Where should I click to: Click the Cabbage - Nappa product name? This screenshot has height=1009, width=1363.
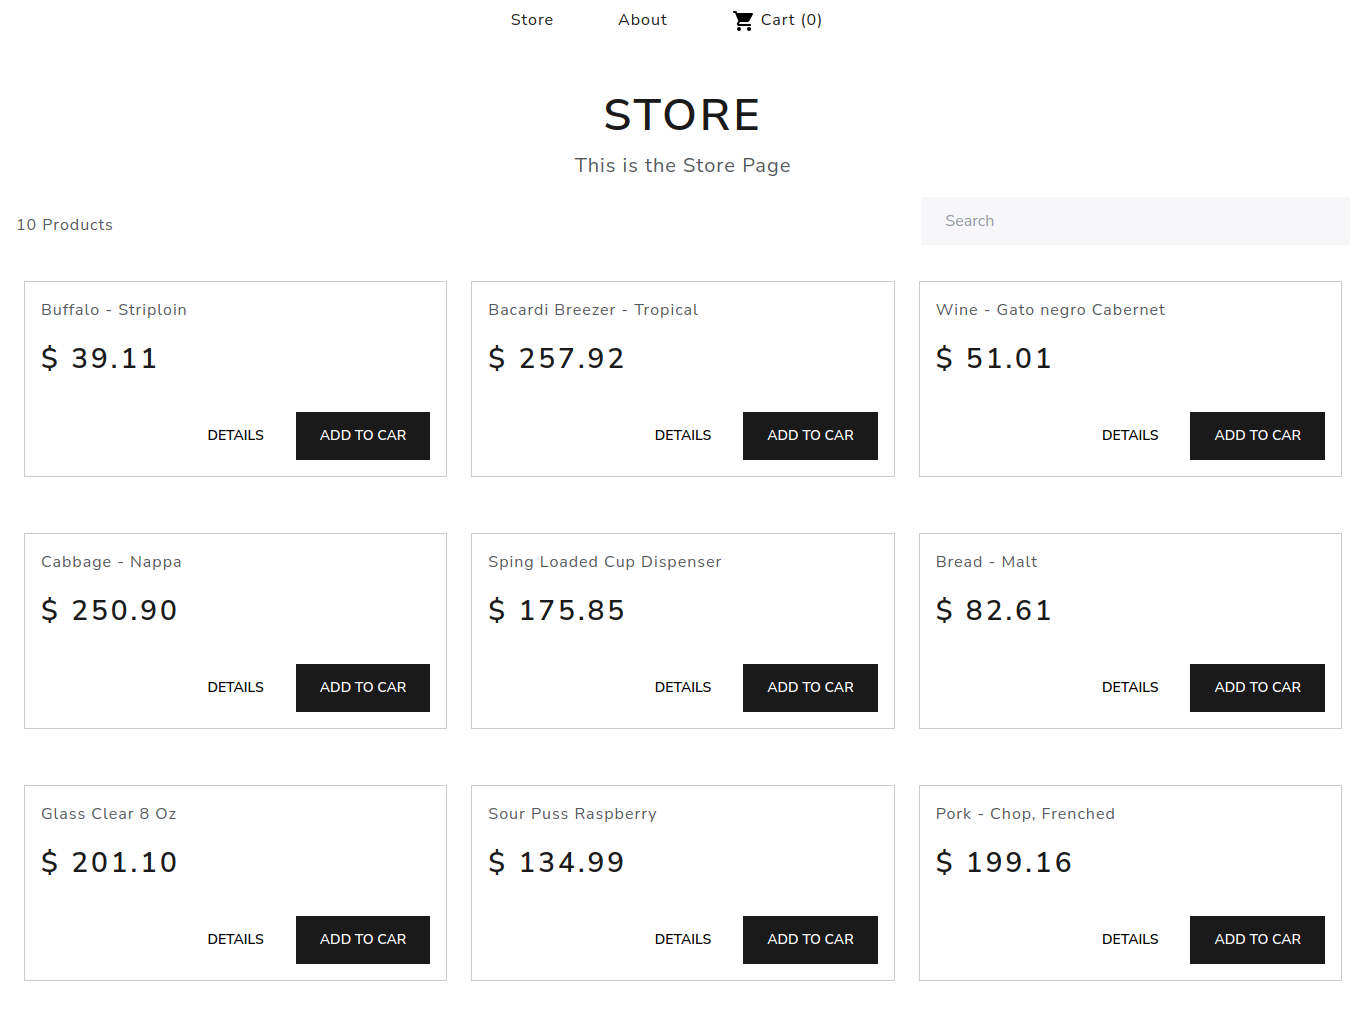tap(111, 562)
